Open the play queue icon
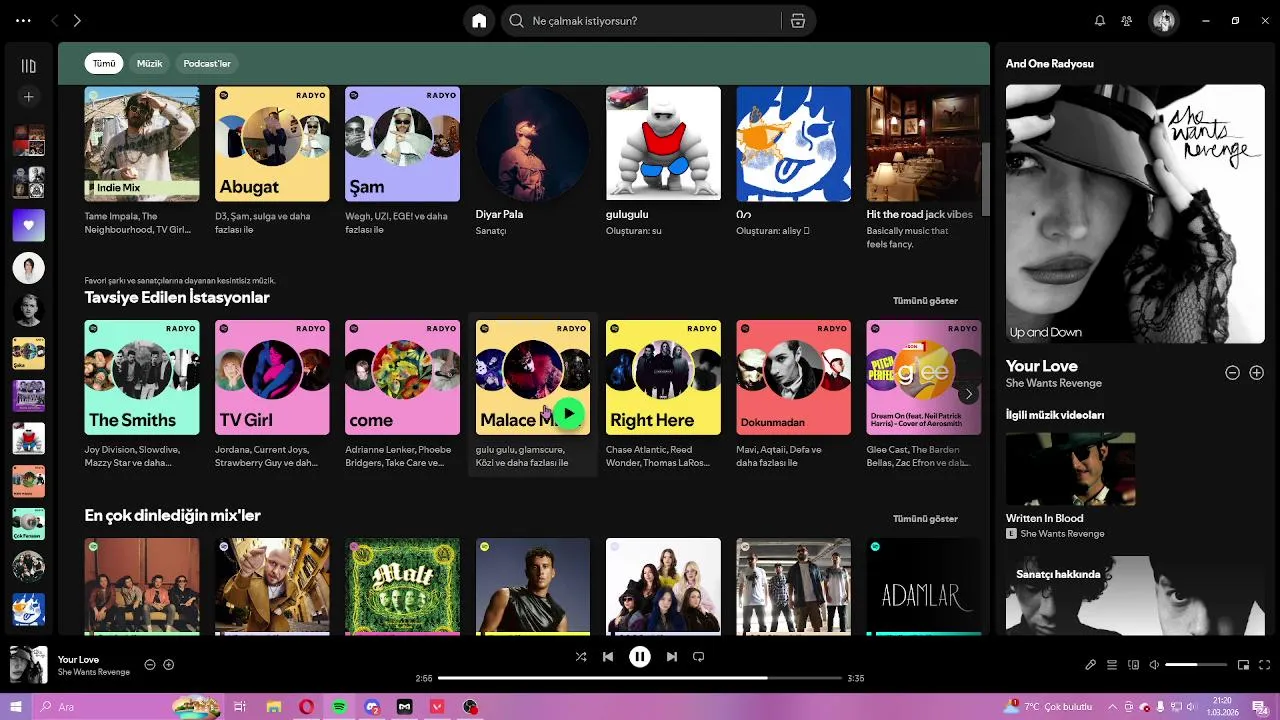 (1112, 665)
